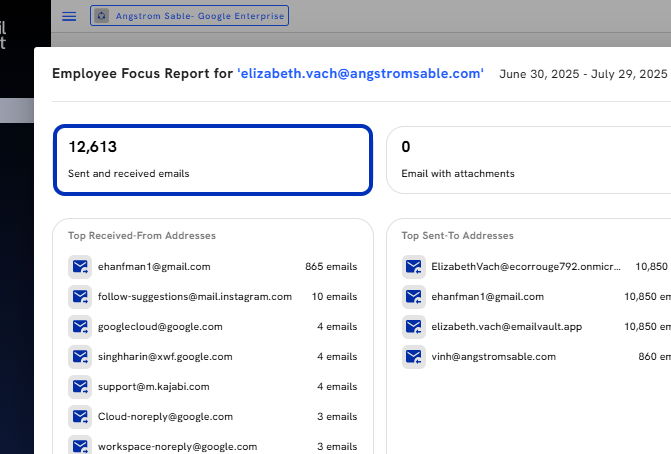Click the Angstrom Sable- Google Enterprise button
Screen dimensions: 671x454
pos(189,16)
